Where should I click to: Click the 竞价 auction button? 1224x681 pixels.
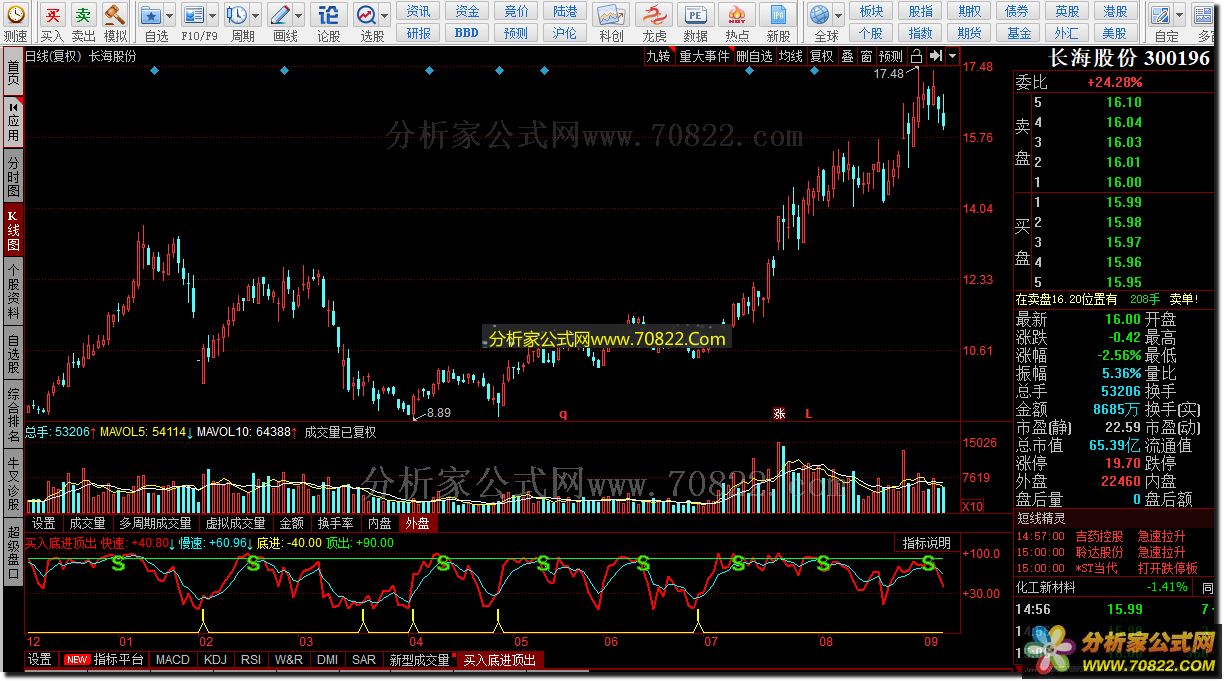click(516, 11)
